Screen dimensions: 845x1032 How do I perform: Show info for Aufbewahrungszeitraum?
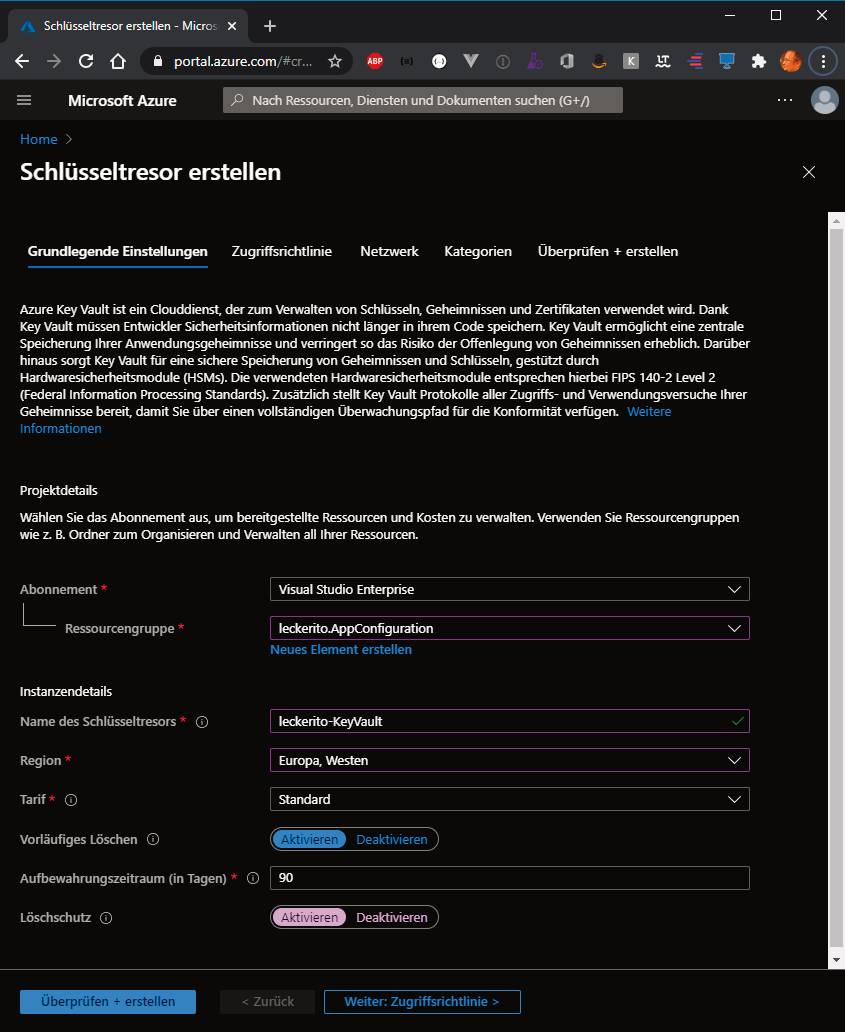tap(253, 878)
